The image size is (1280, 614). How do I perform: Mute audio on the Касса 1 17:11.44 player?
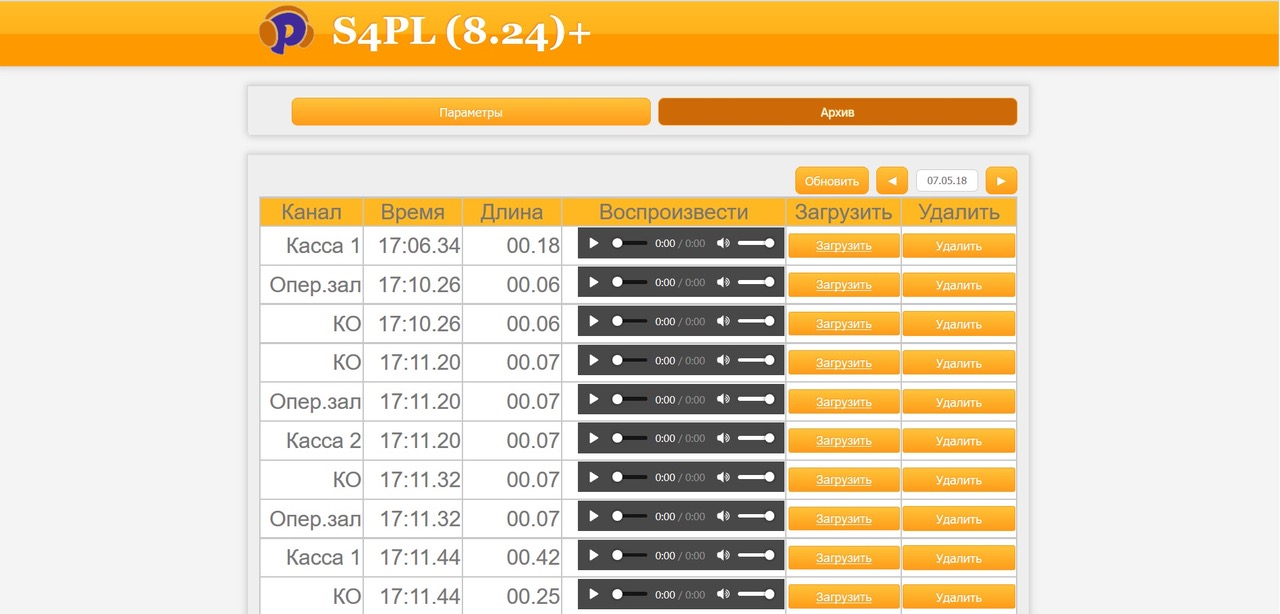point(723,555)
